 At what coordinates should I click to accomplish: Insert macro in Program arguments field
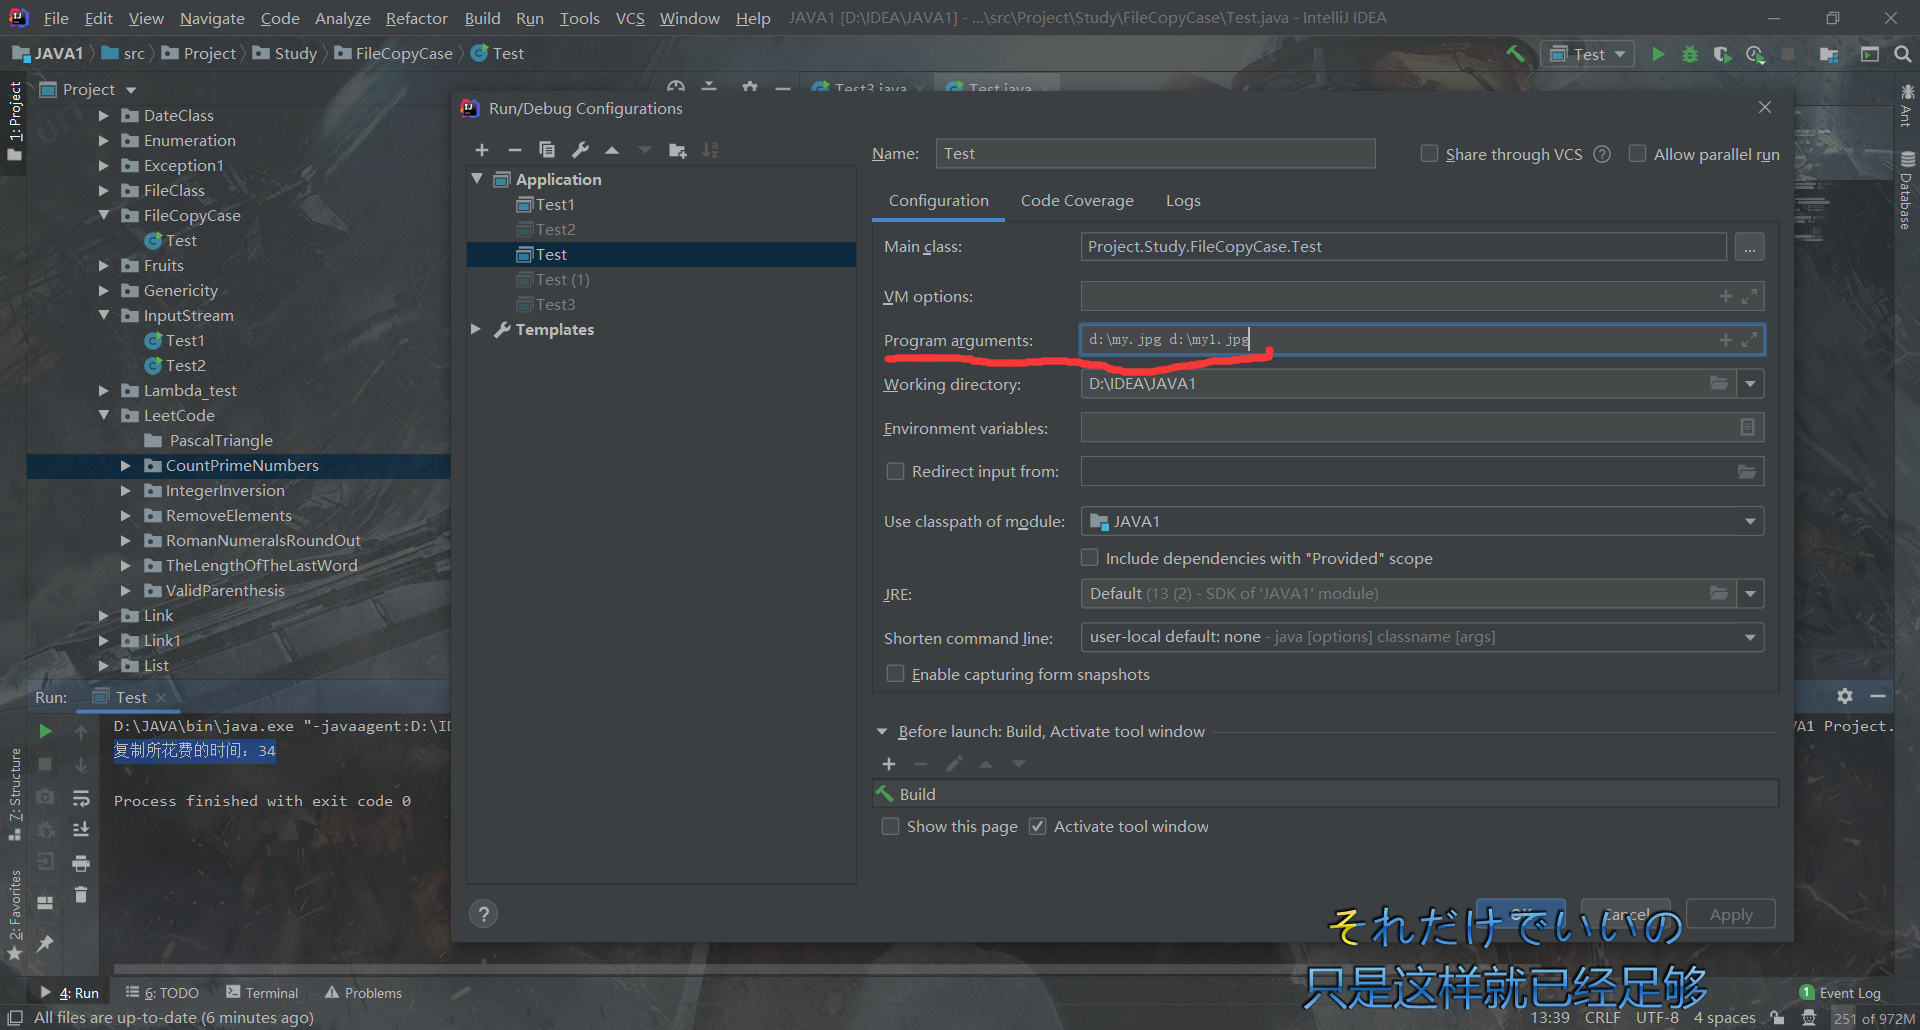click(x=1726, y=340)
